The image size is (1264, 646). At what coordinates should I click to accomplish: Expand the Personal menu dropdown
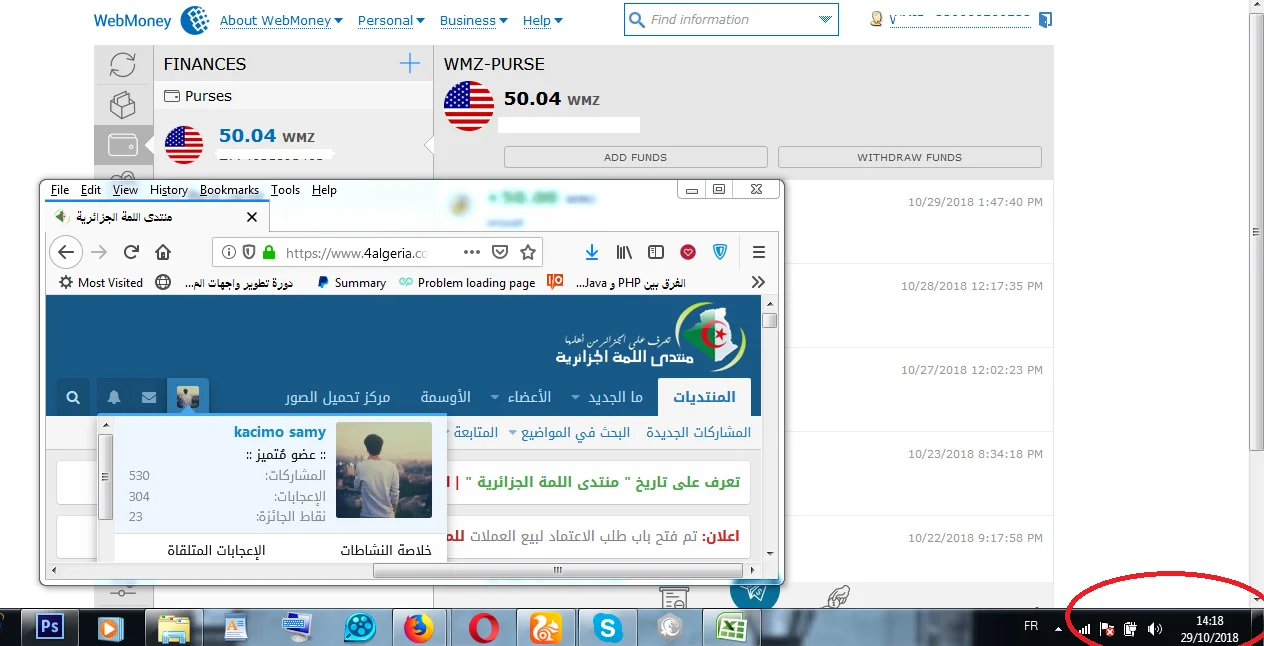(x=390, y=20)
